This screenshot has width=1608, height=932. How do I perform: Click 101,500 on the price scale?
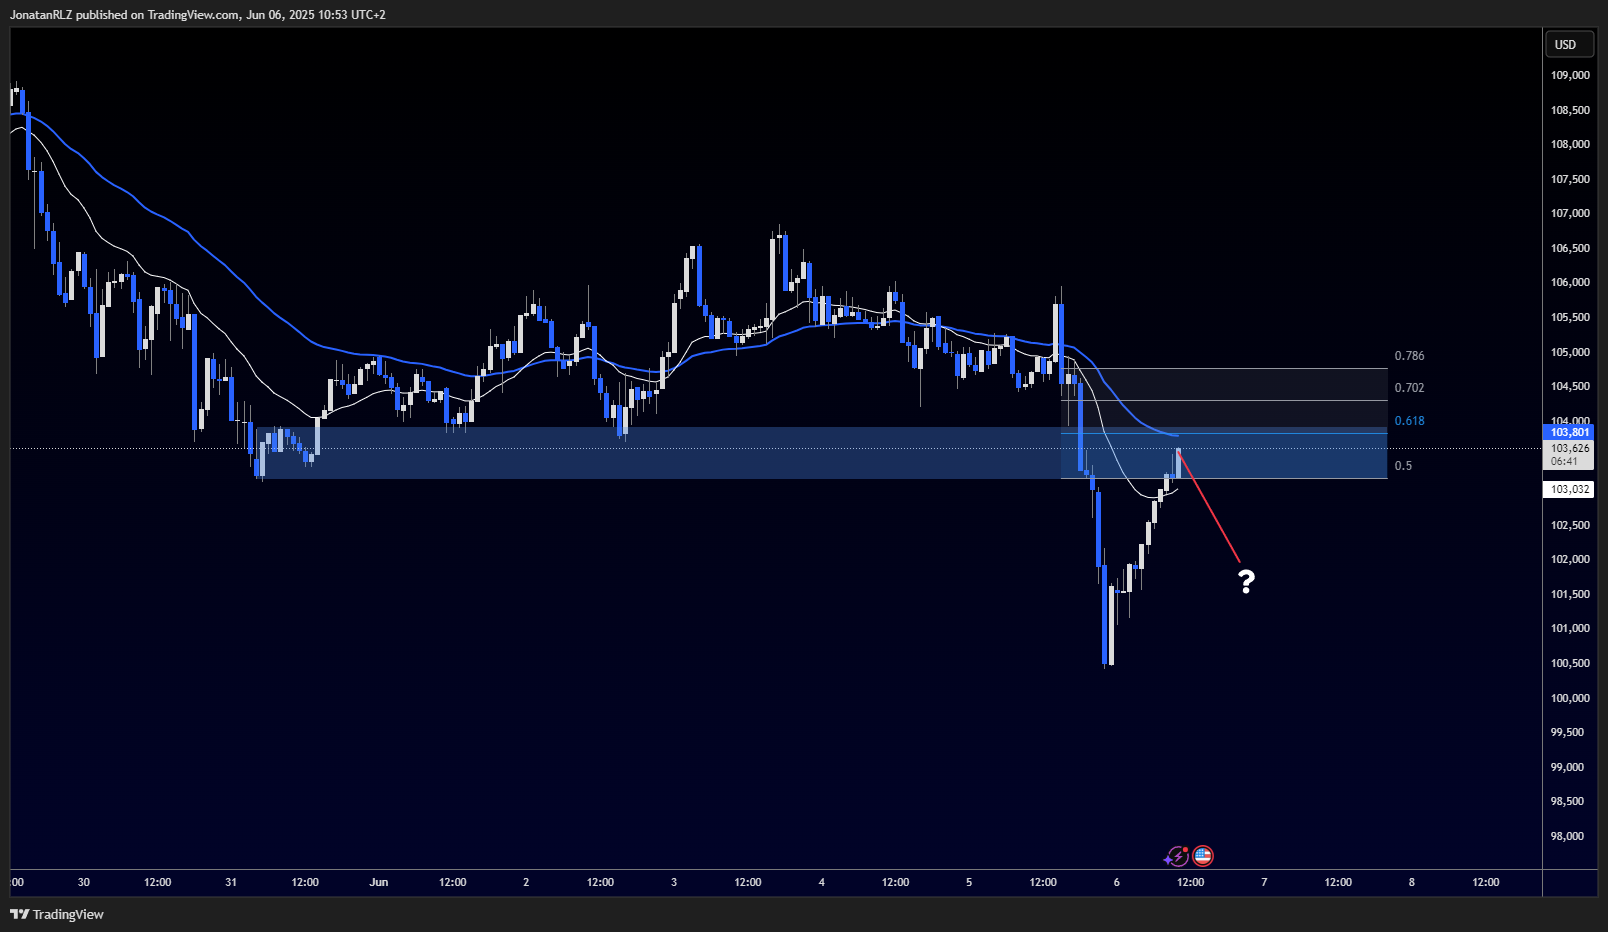1570,594
